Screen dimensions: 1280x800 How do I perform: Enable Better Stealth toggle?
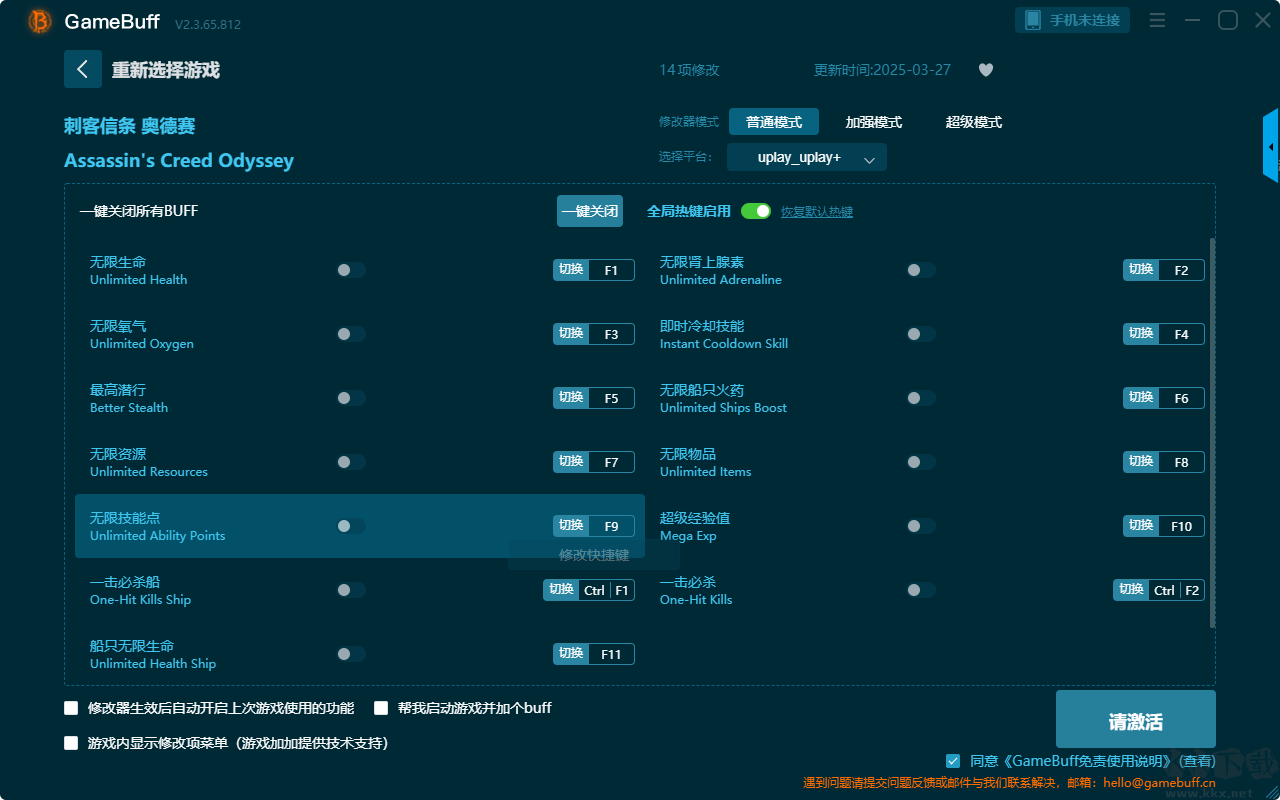pyautogui.click(x=351, y=398)
